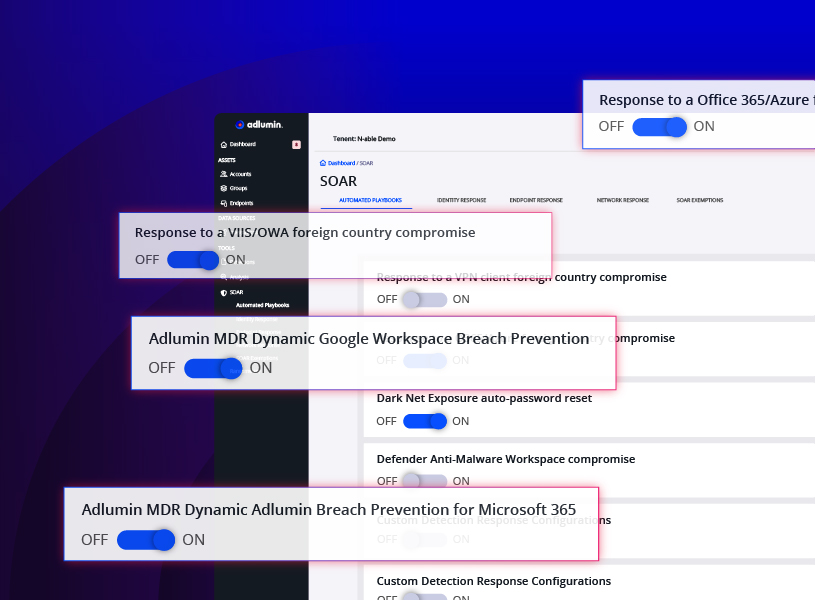Image resolution: width=815 pixels, height=600 pixels.
Task: Switch off Google Workspace Breach Prevention toggle
Action: [x=214, y=368]
